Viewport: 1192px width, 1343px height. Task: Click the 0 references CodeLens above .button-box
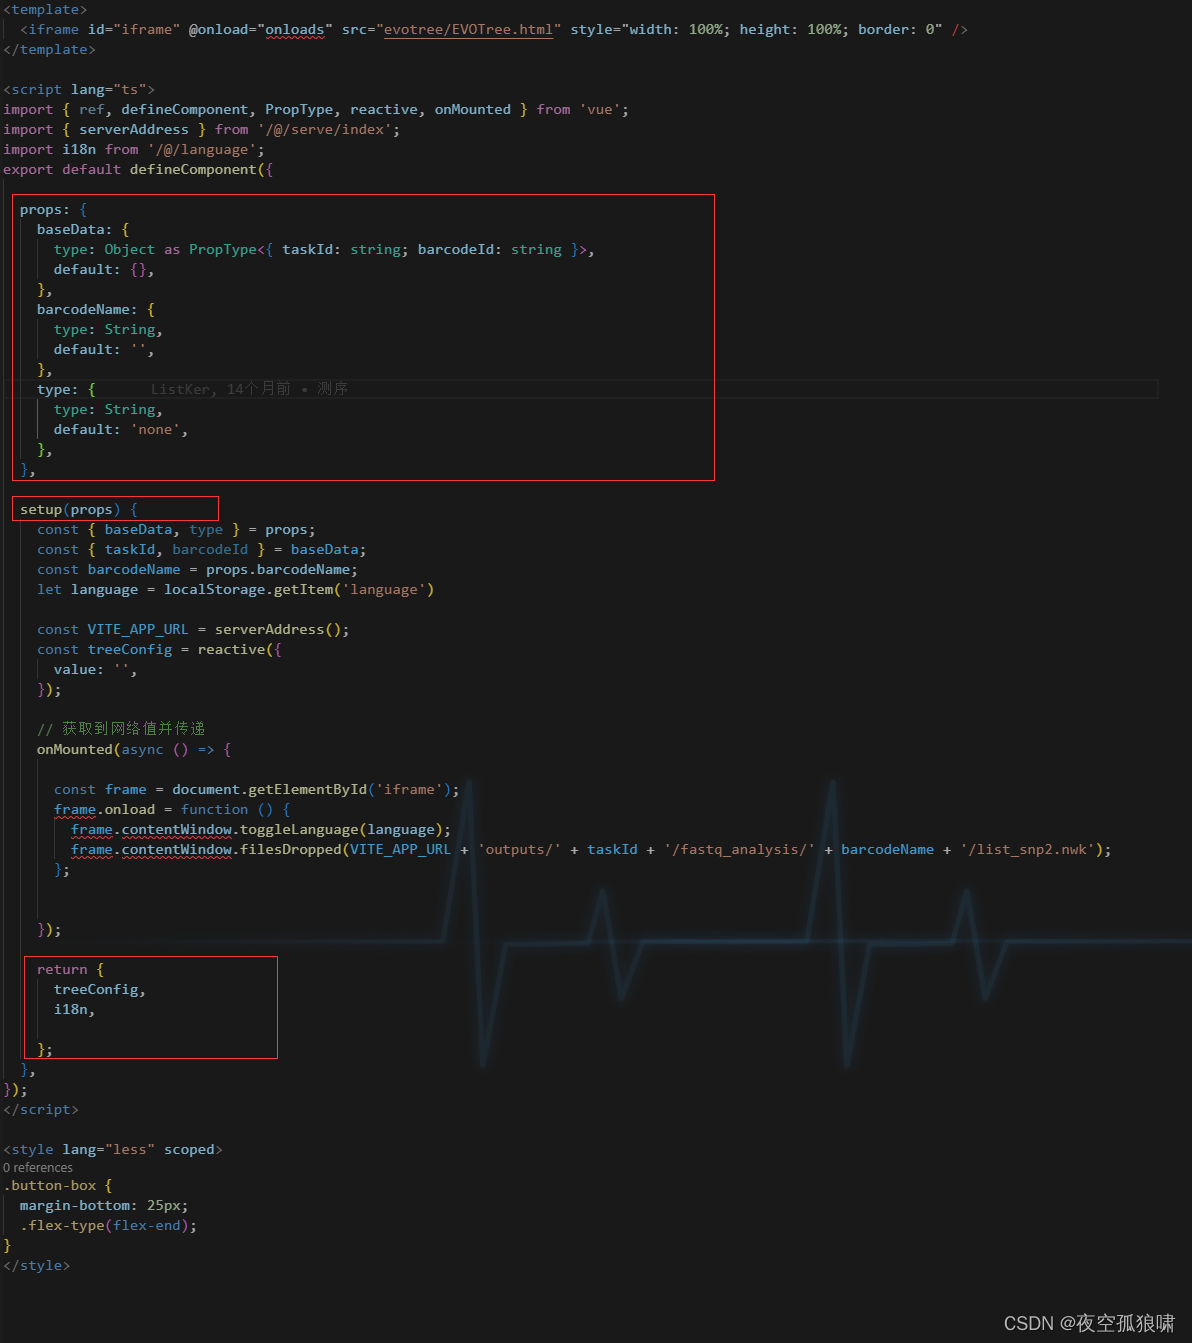(38, 1167)
